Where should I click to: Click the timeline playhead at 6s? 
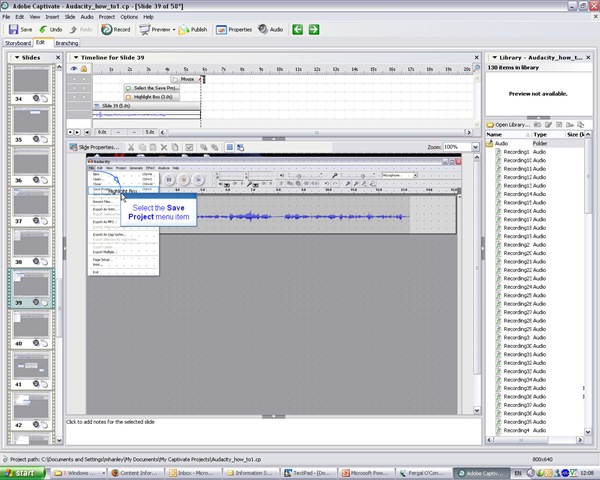[203, 79]
